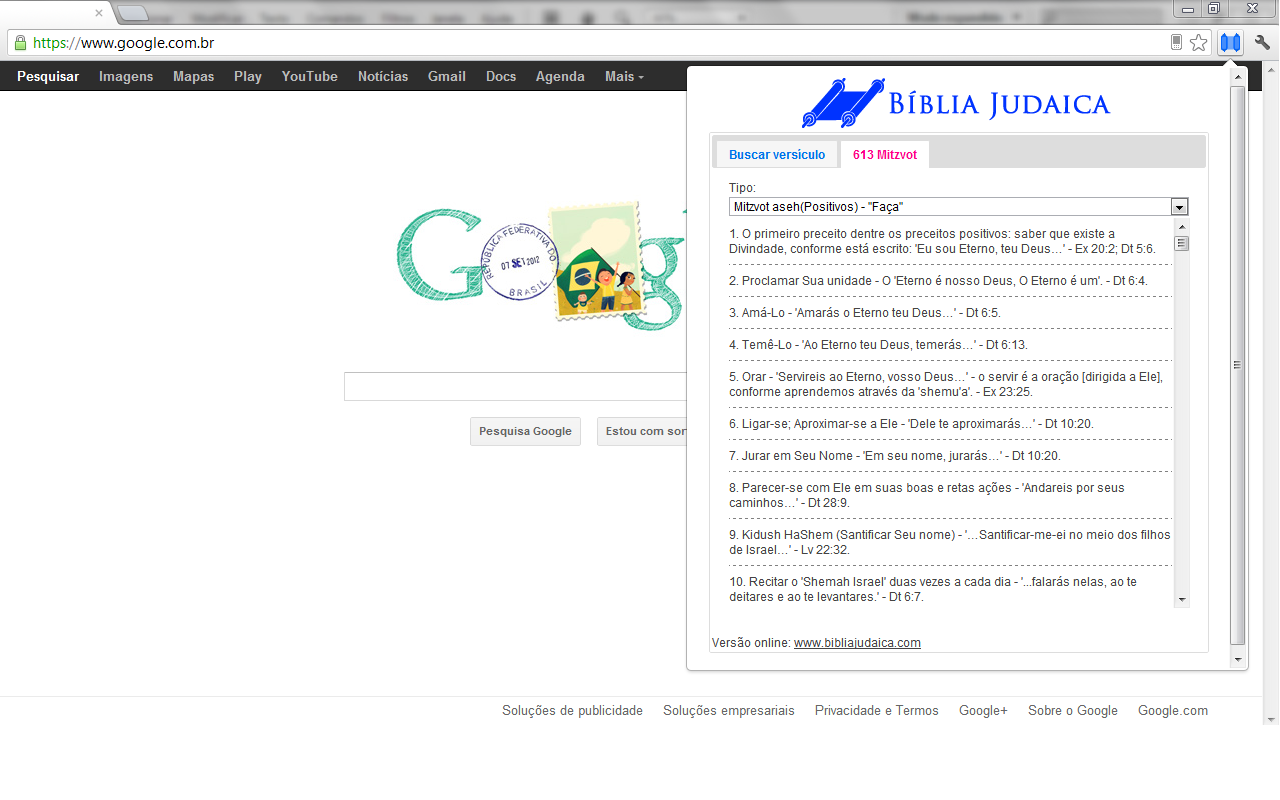Click the mobile device icon in address bar
Screen dimensions: 1280x800
coord(1177,43)
